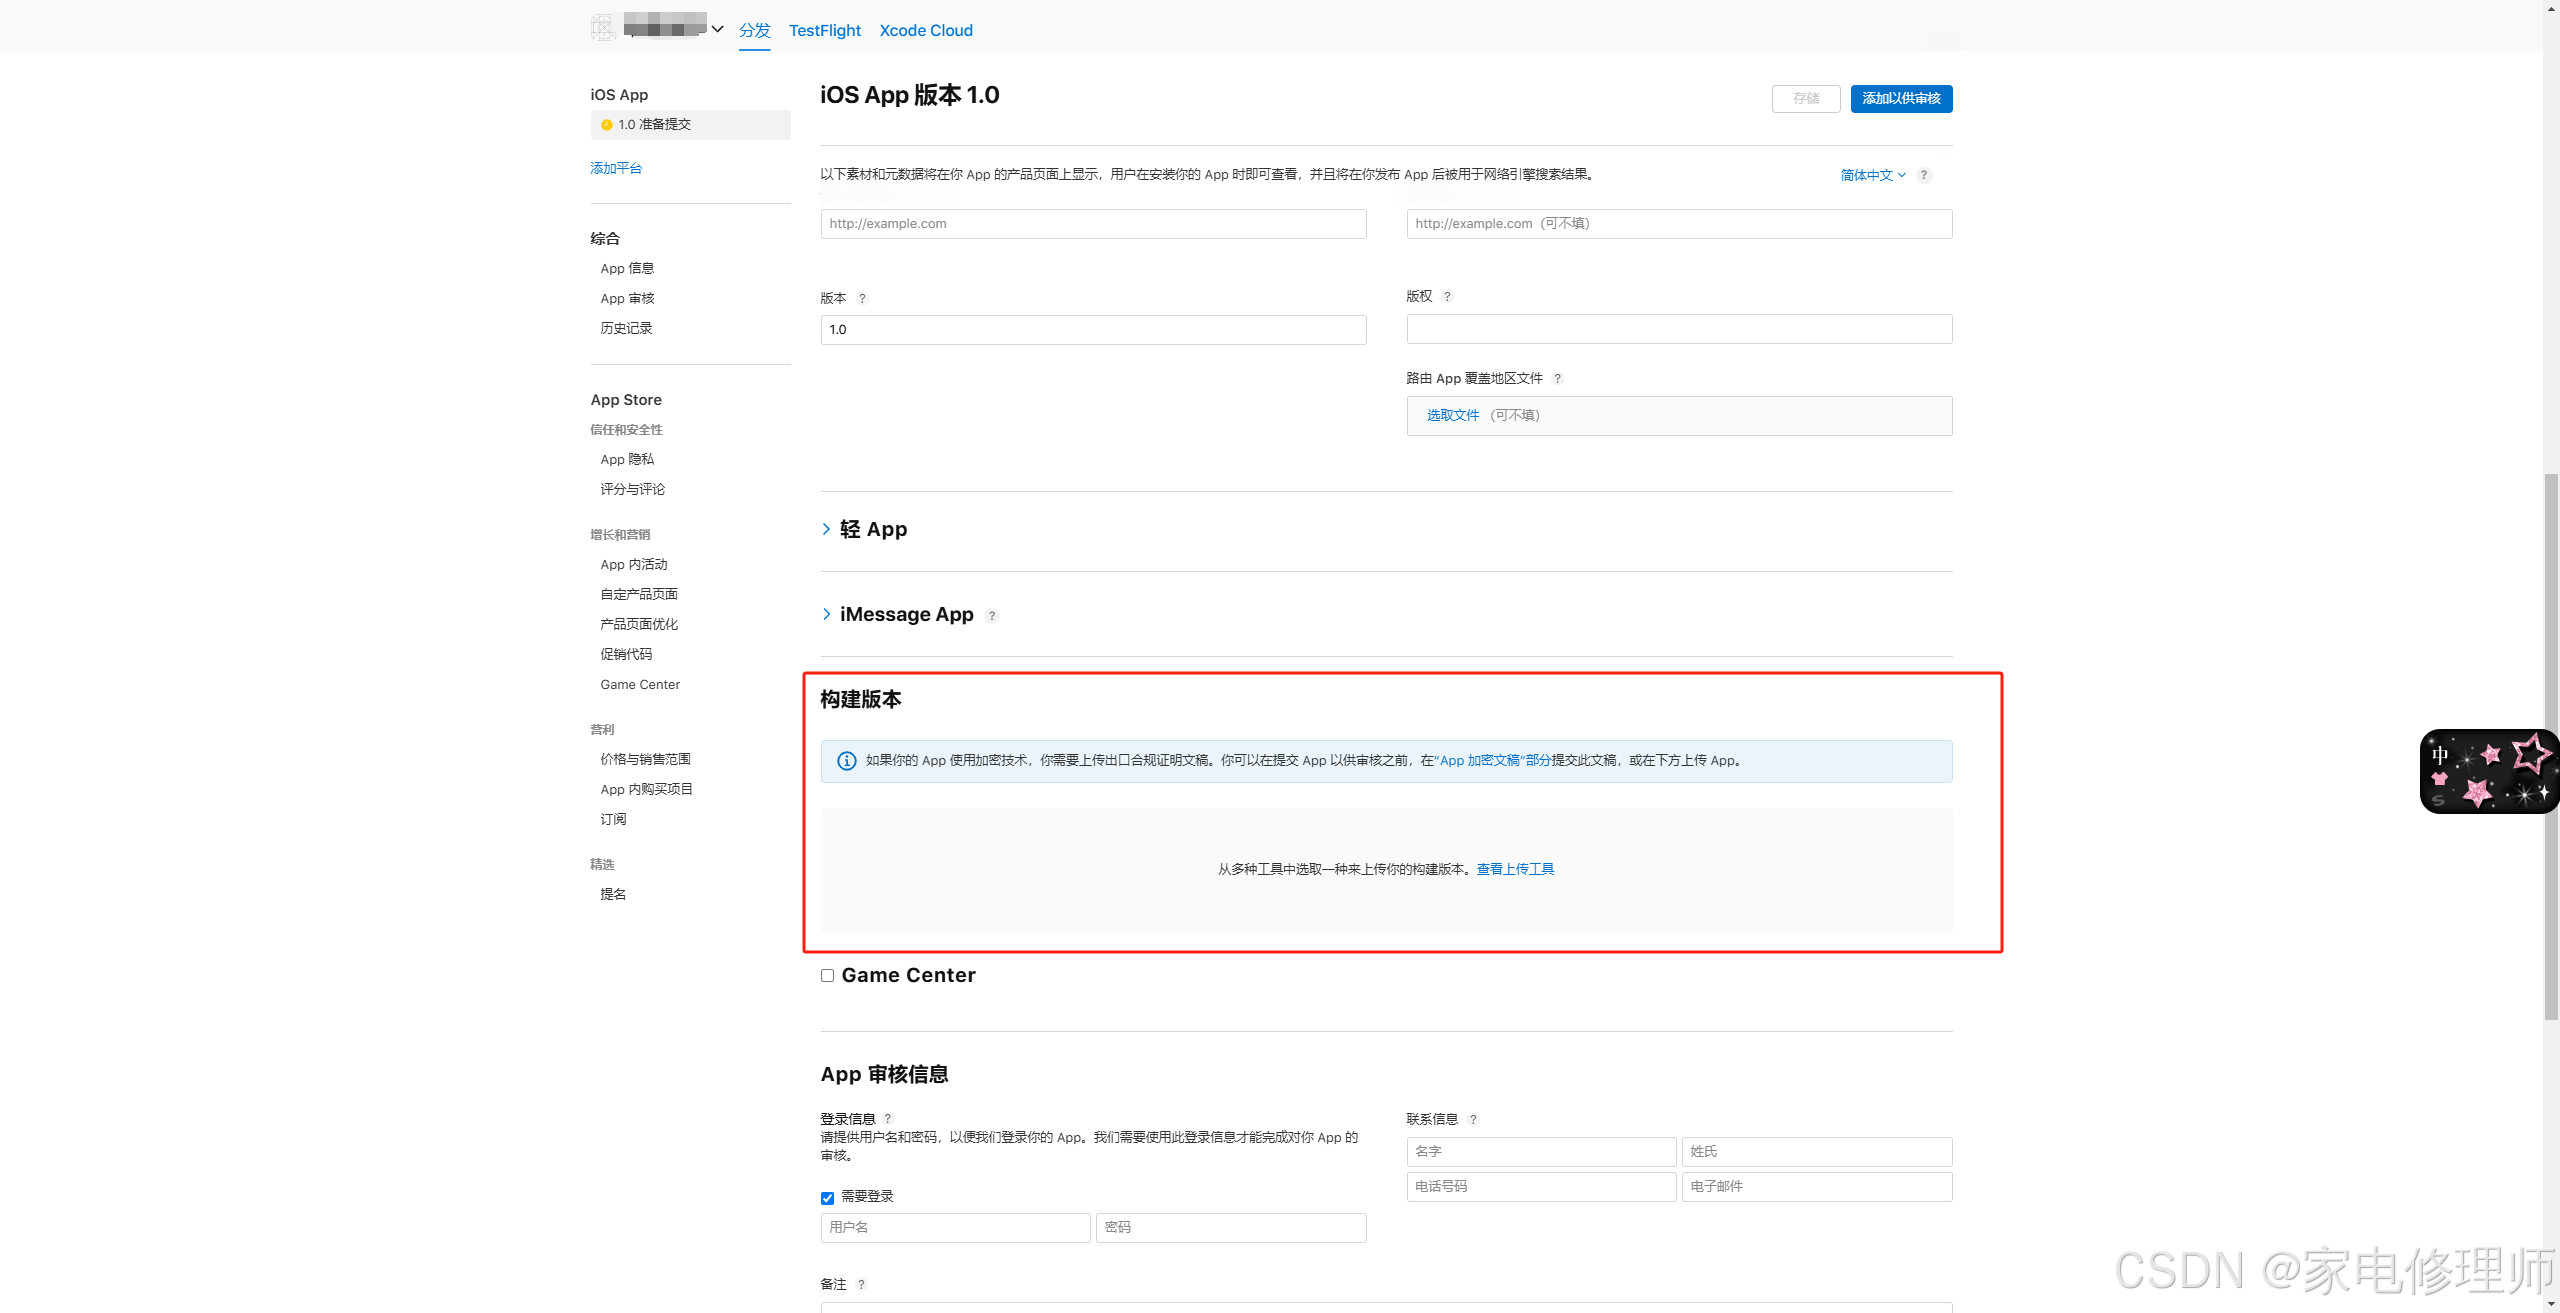Switch to the TestFlight tab
The width and height of the screenshot is (2560, 1313).
pos(824,30)
